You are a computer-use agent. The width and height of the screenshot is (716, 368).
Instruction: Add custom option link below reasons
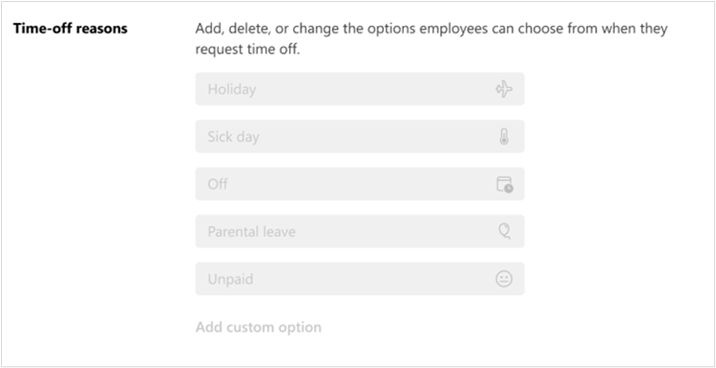pyautogui.click(x=258, y=327)
